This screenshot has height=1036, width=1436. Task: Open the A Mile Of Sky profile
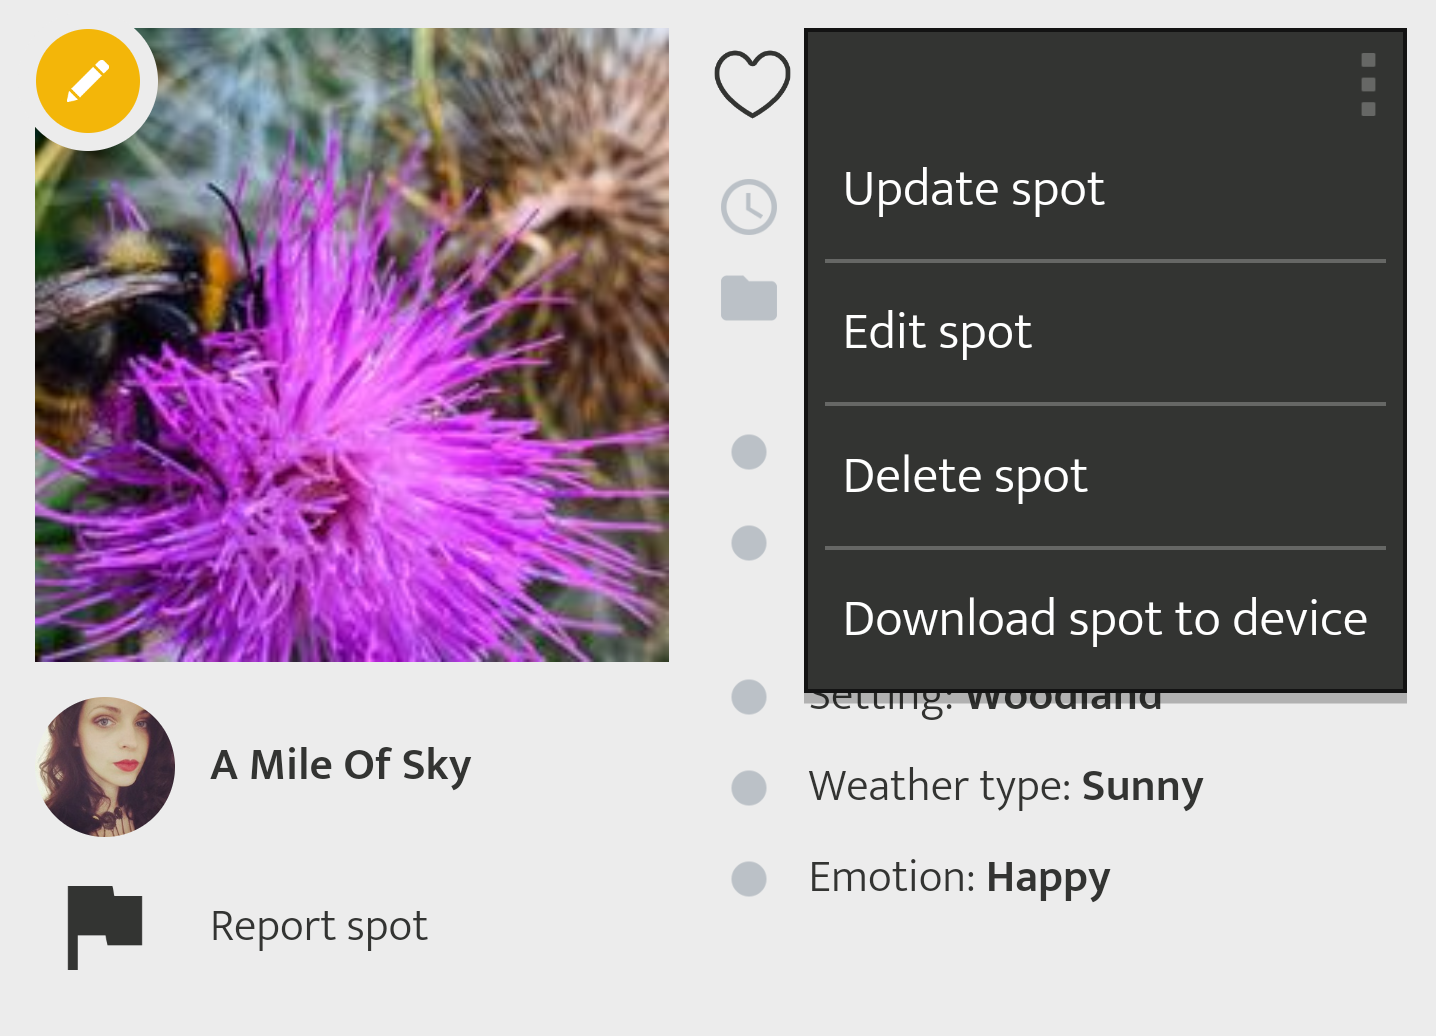tap(341, 766)
